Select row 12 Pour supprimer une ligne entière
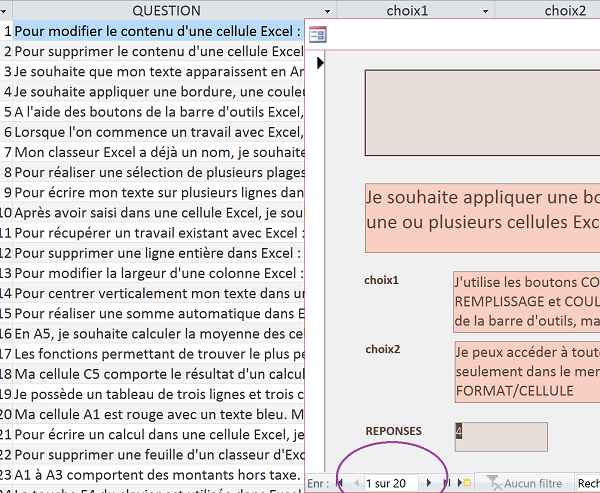The height and width of the screenshot is (493, 600). coord(158,253)
